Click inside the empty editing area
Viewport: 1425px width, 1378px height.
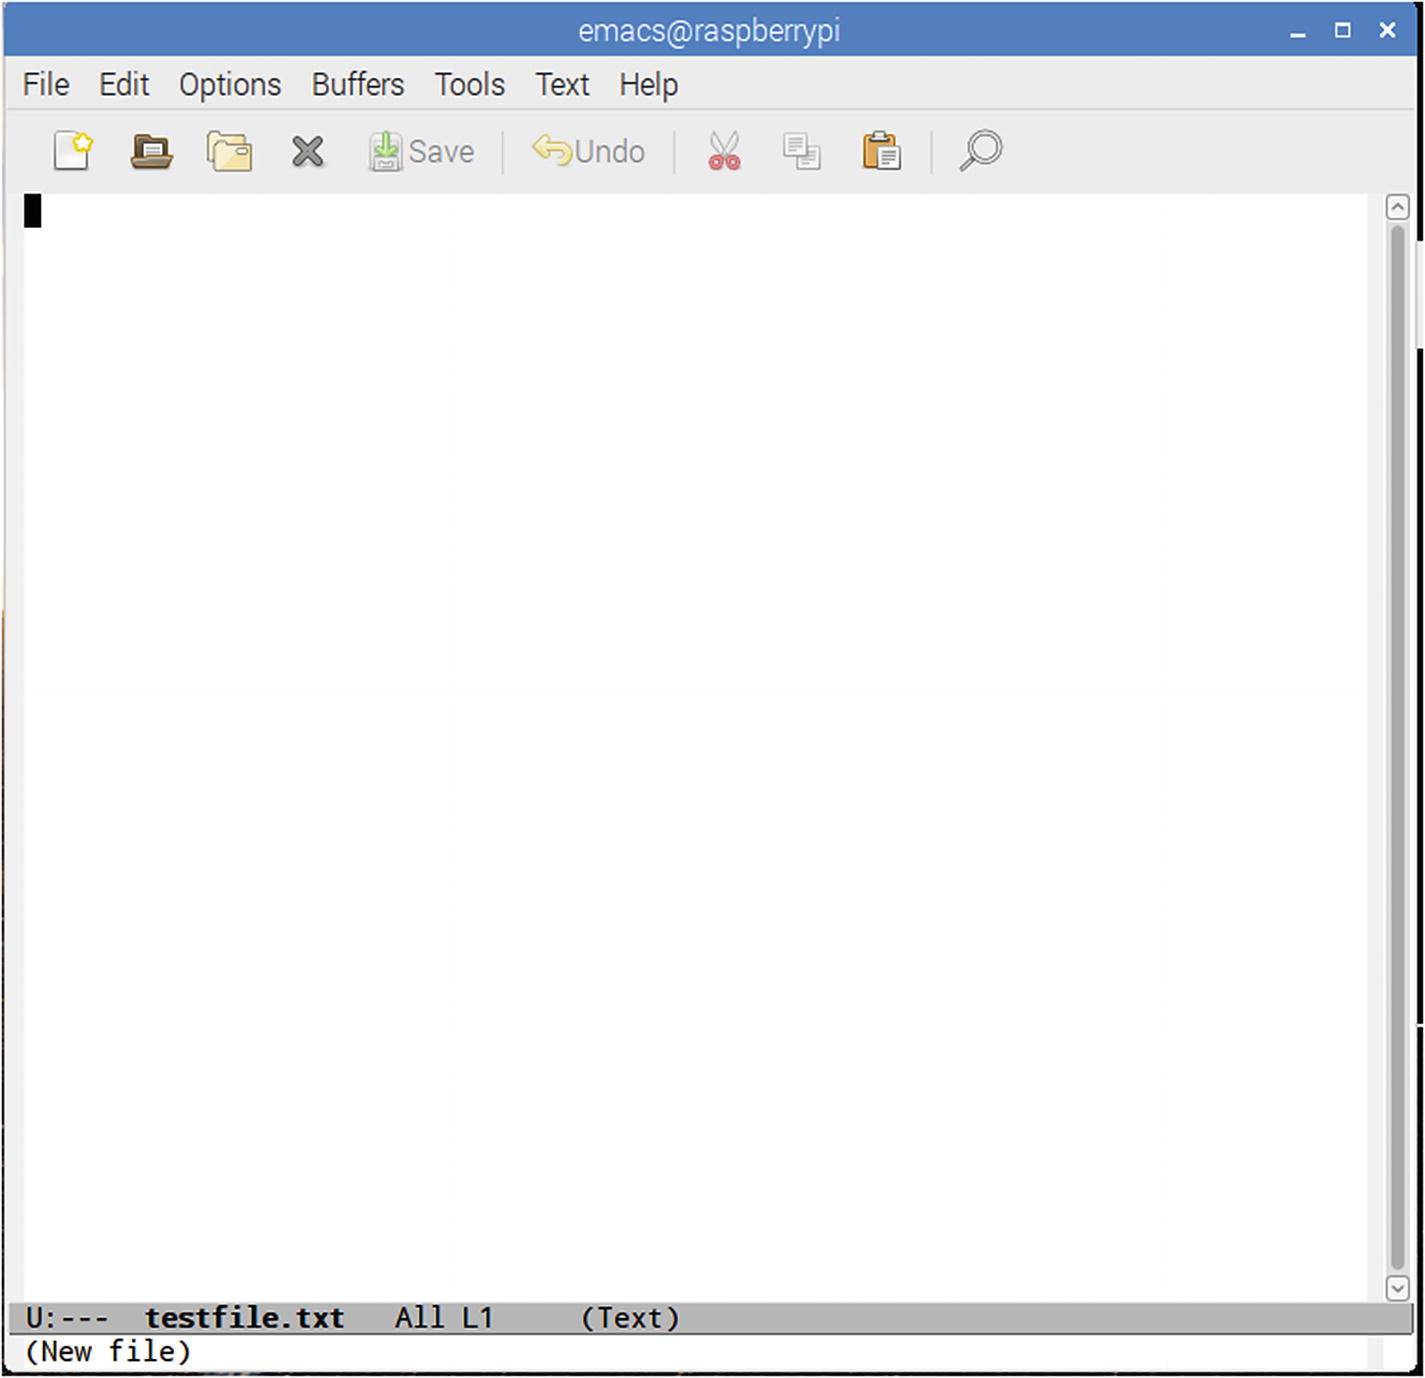pyautogui.click(x=700, y=700)
